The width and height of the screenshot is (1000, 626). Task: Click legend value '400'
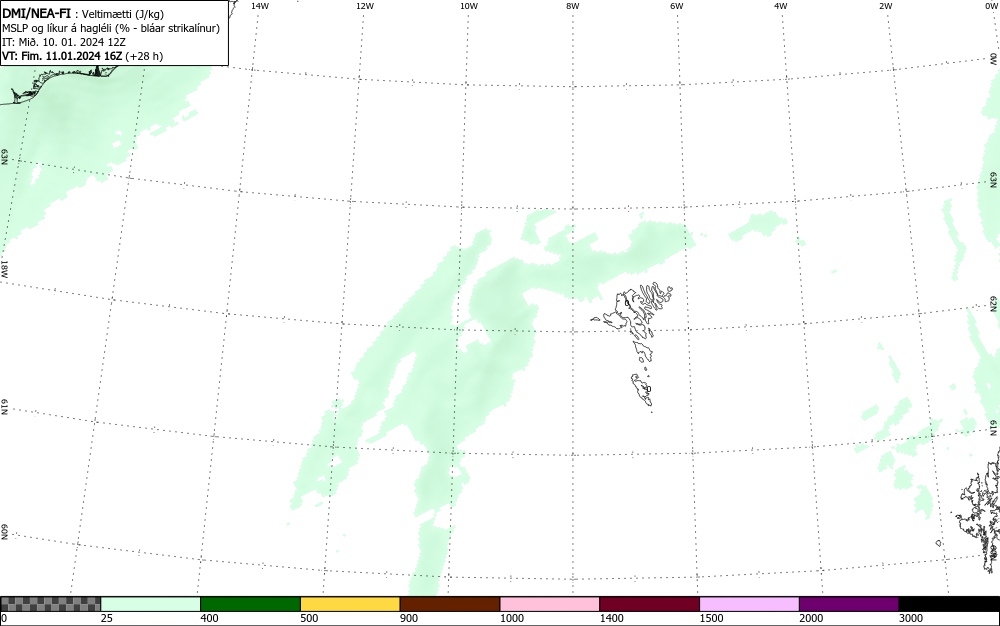tap(209, 618)
